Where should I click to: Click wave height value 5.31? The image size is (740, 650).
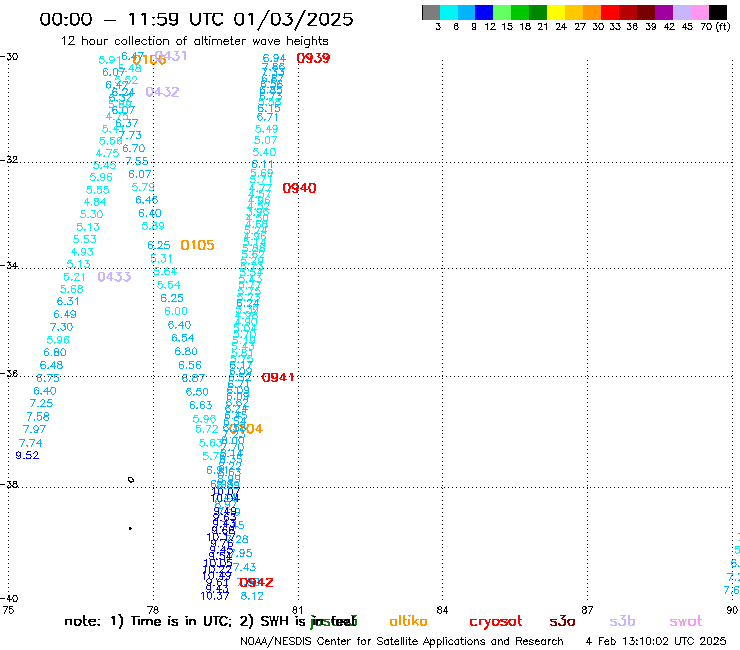(x=161, y=259)
